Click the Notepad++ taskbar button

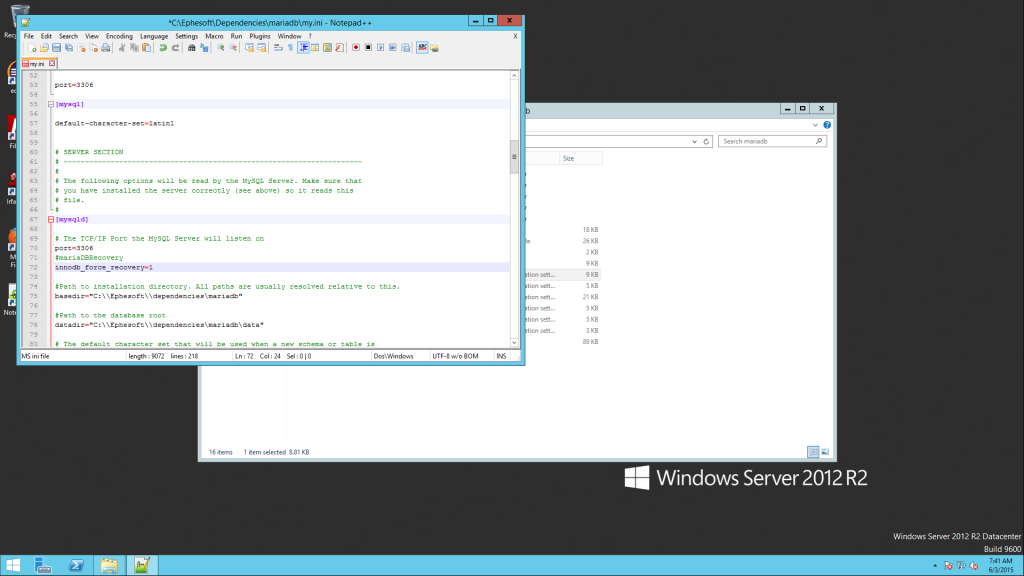coord(142,566)
